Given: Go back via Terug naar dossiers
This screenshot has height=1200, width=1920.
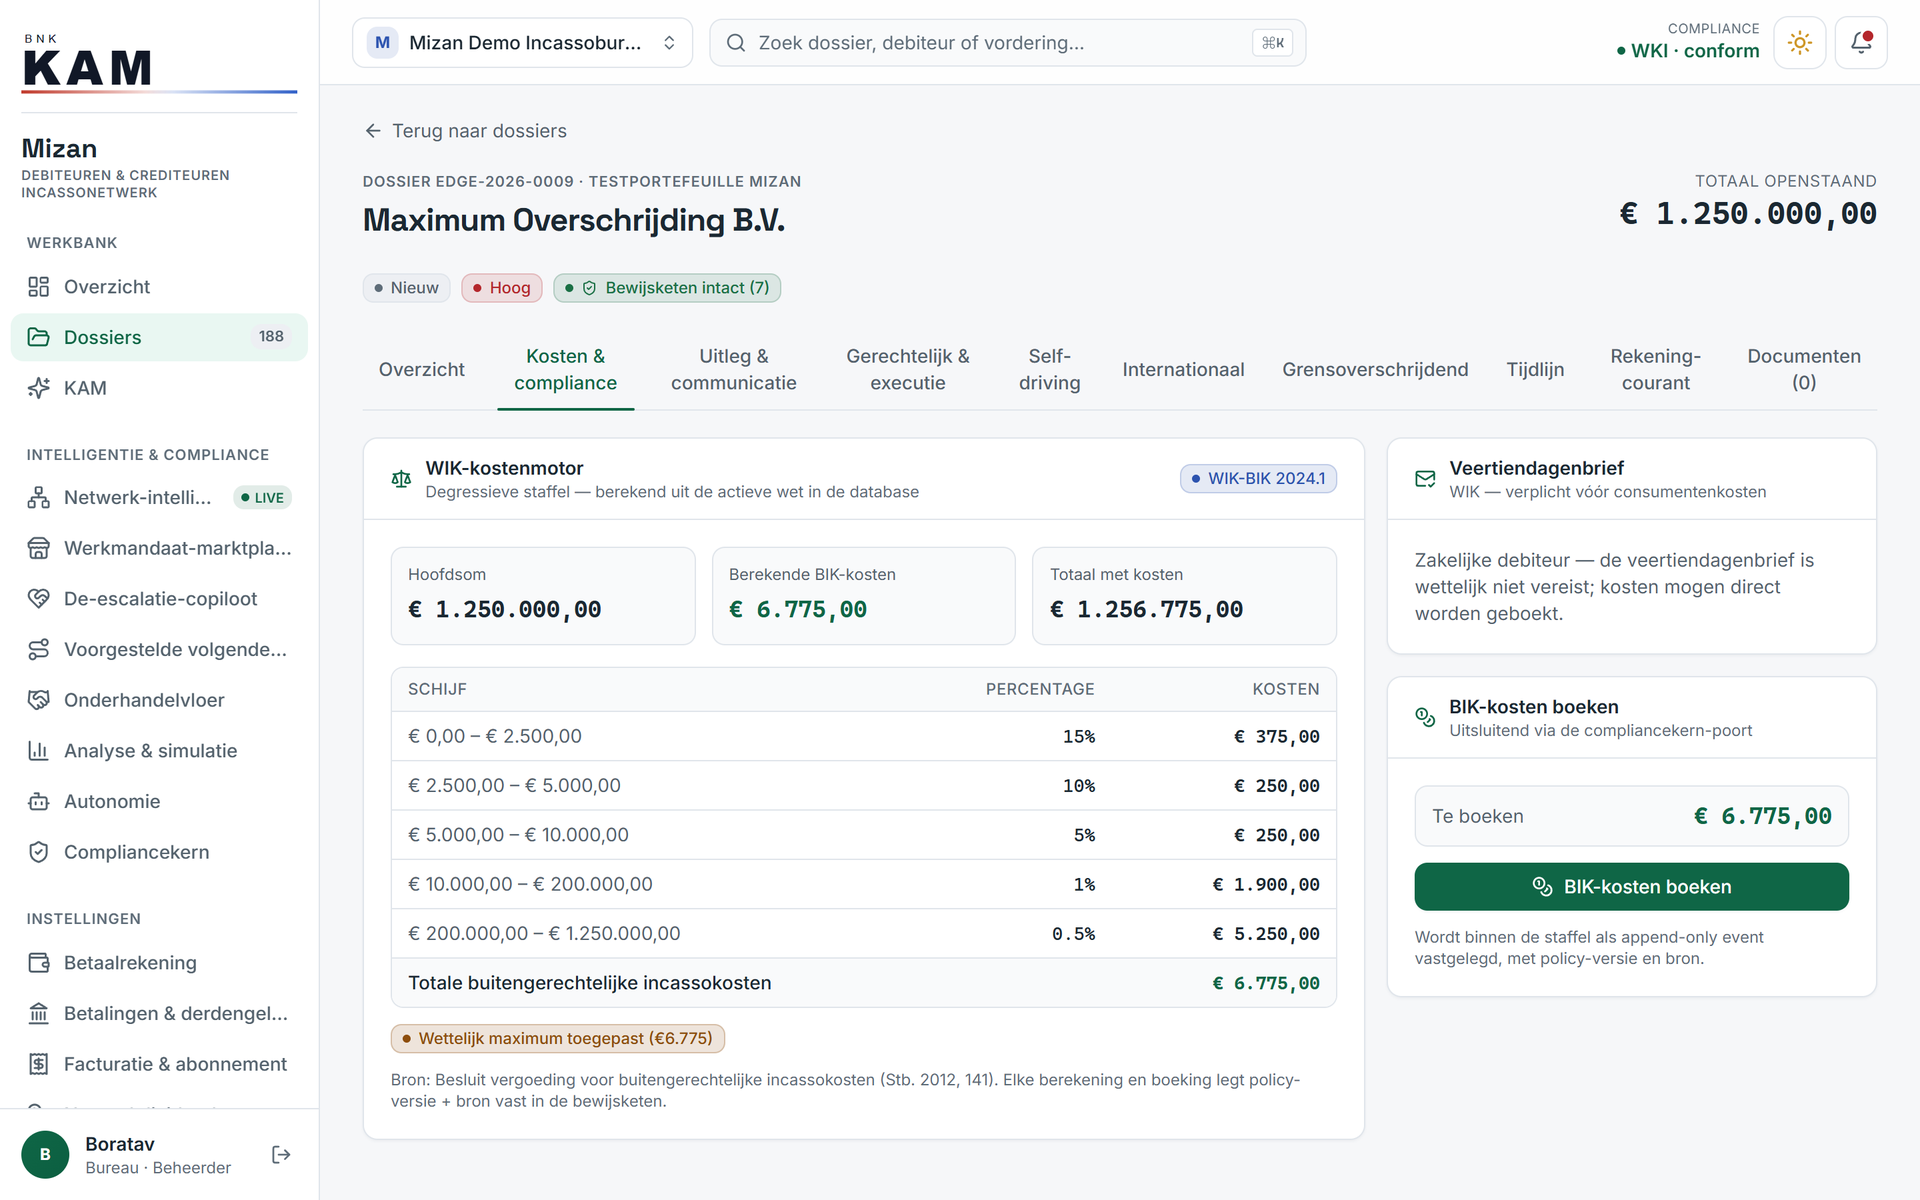Looking at the screenshot, I should (465, 131).
